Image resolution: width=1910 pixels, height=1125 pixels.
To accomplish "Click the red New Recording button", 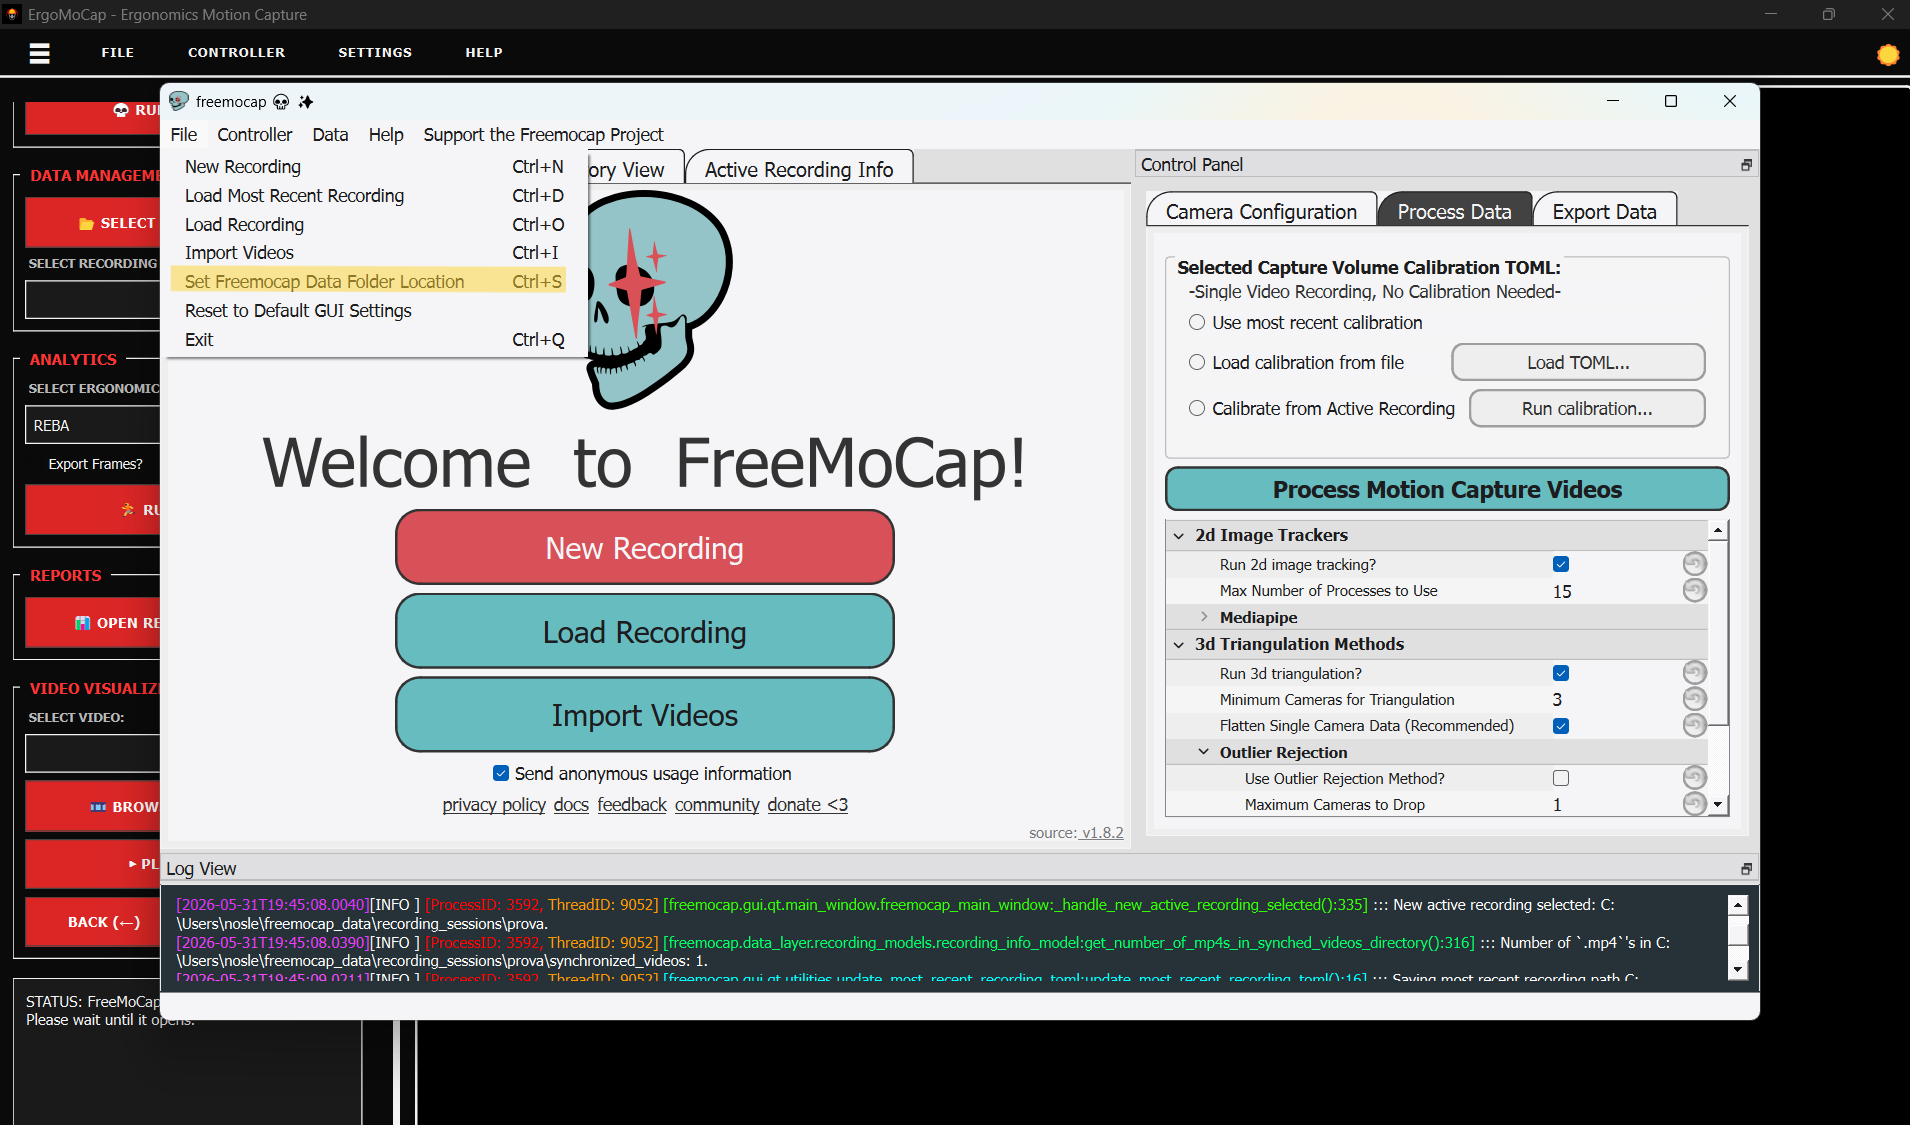I will [645, 547].
